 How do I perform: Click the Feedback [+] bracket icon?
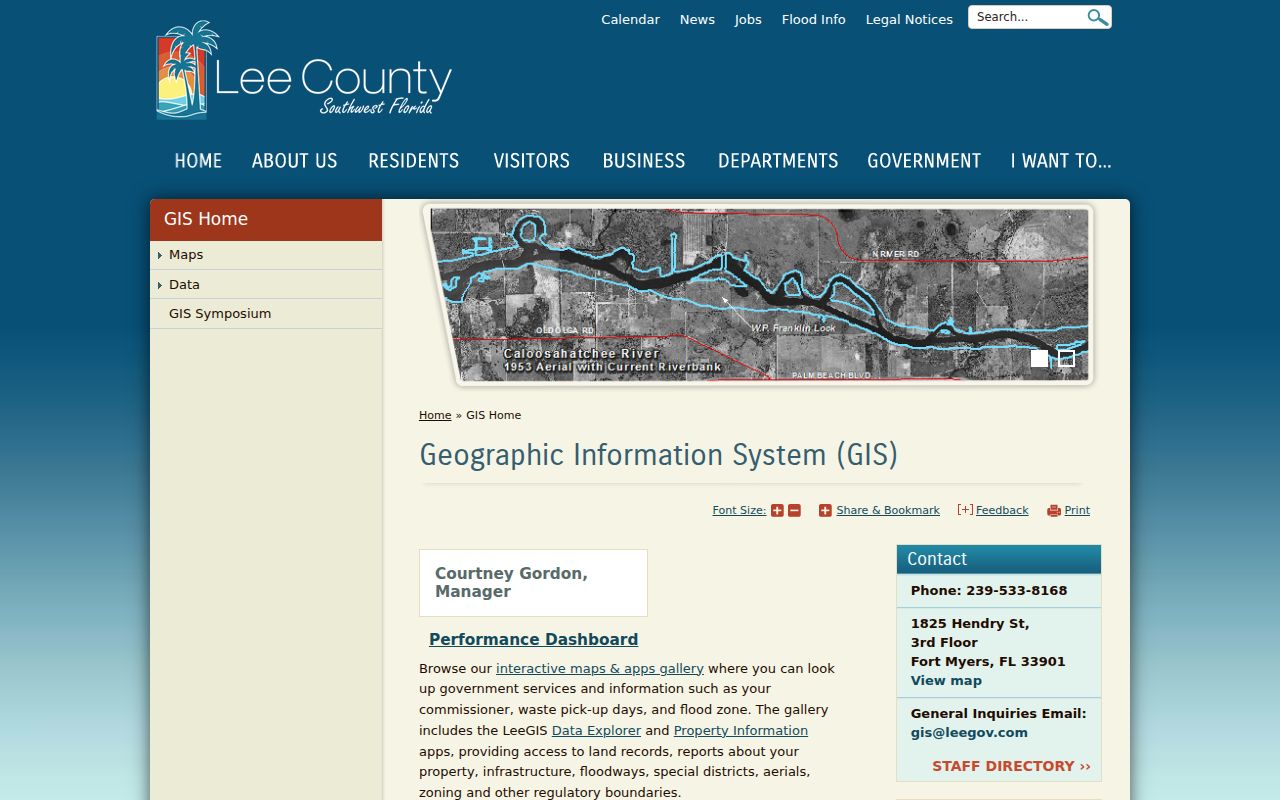965,510
